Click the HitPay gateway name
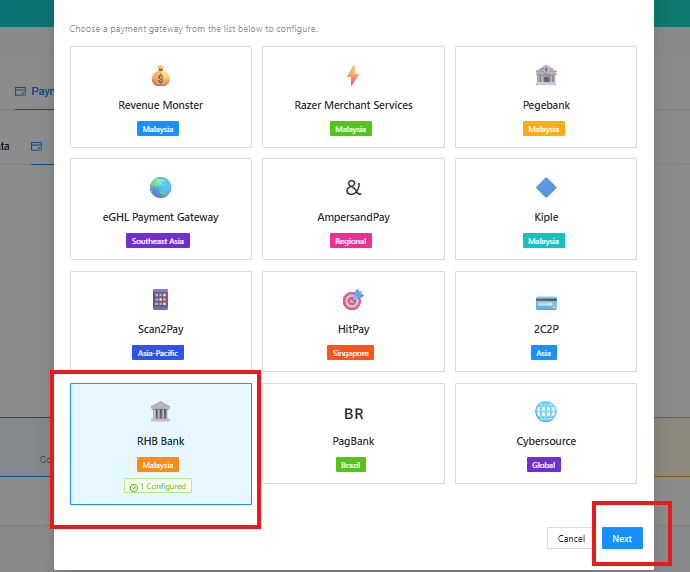The image size is (690, 572). coord(353,329)
